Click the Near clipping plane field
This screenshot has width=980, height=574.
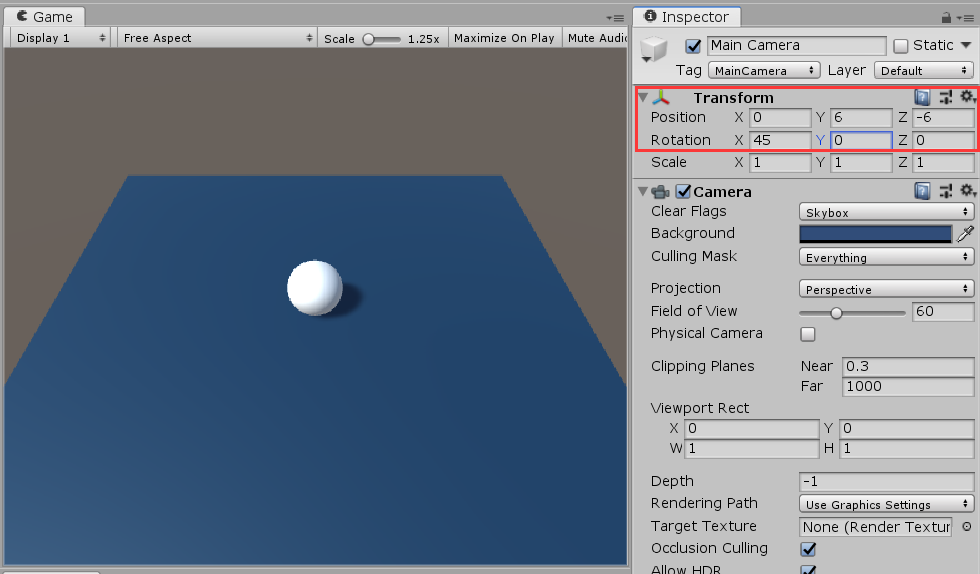(908, 366)
